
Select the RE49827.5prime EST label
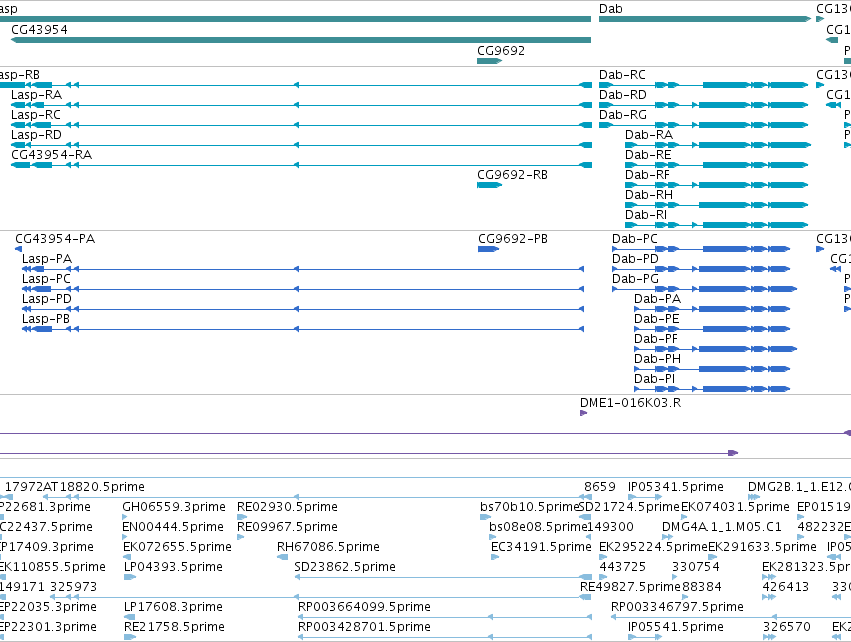point(630,587)
